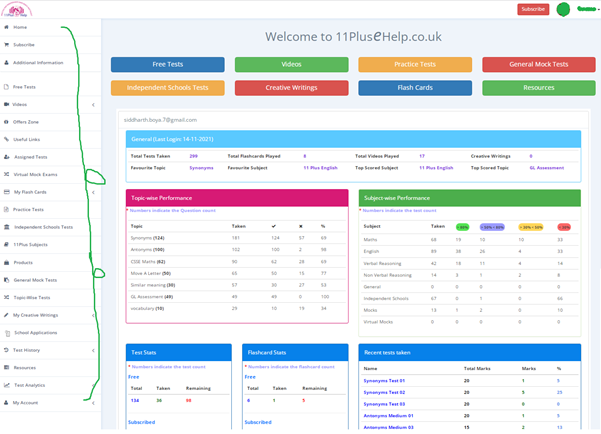Click the Additional Information person icon
The image size is (601, 434).
click(x=6, y=62)
